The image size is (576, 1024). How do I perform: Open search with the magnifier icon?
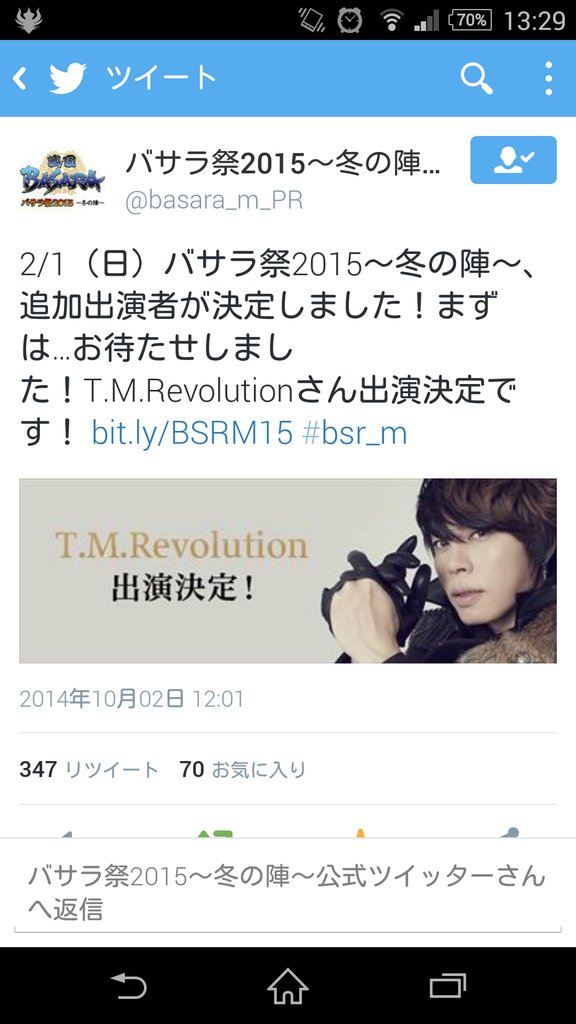click(x=476, y=78)
